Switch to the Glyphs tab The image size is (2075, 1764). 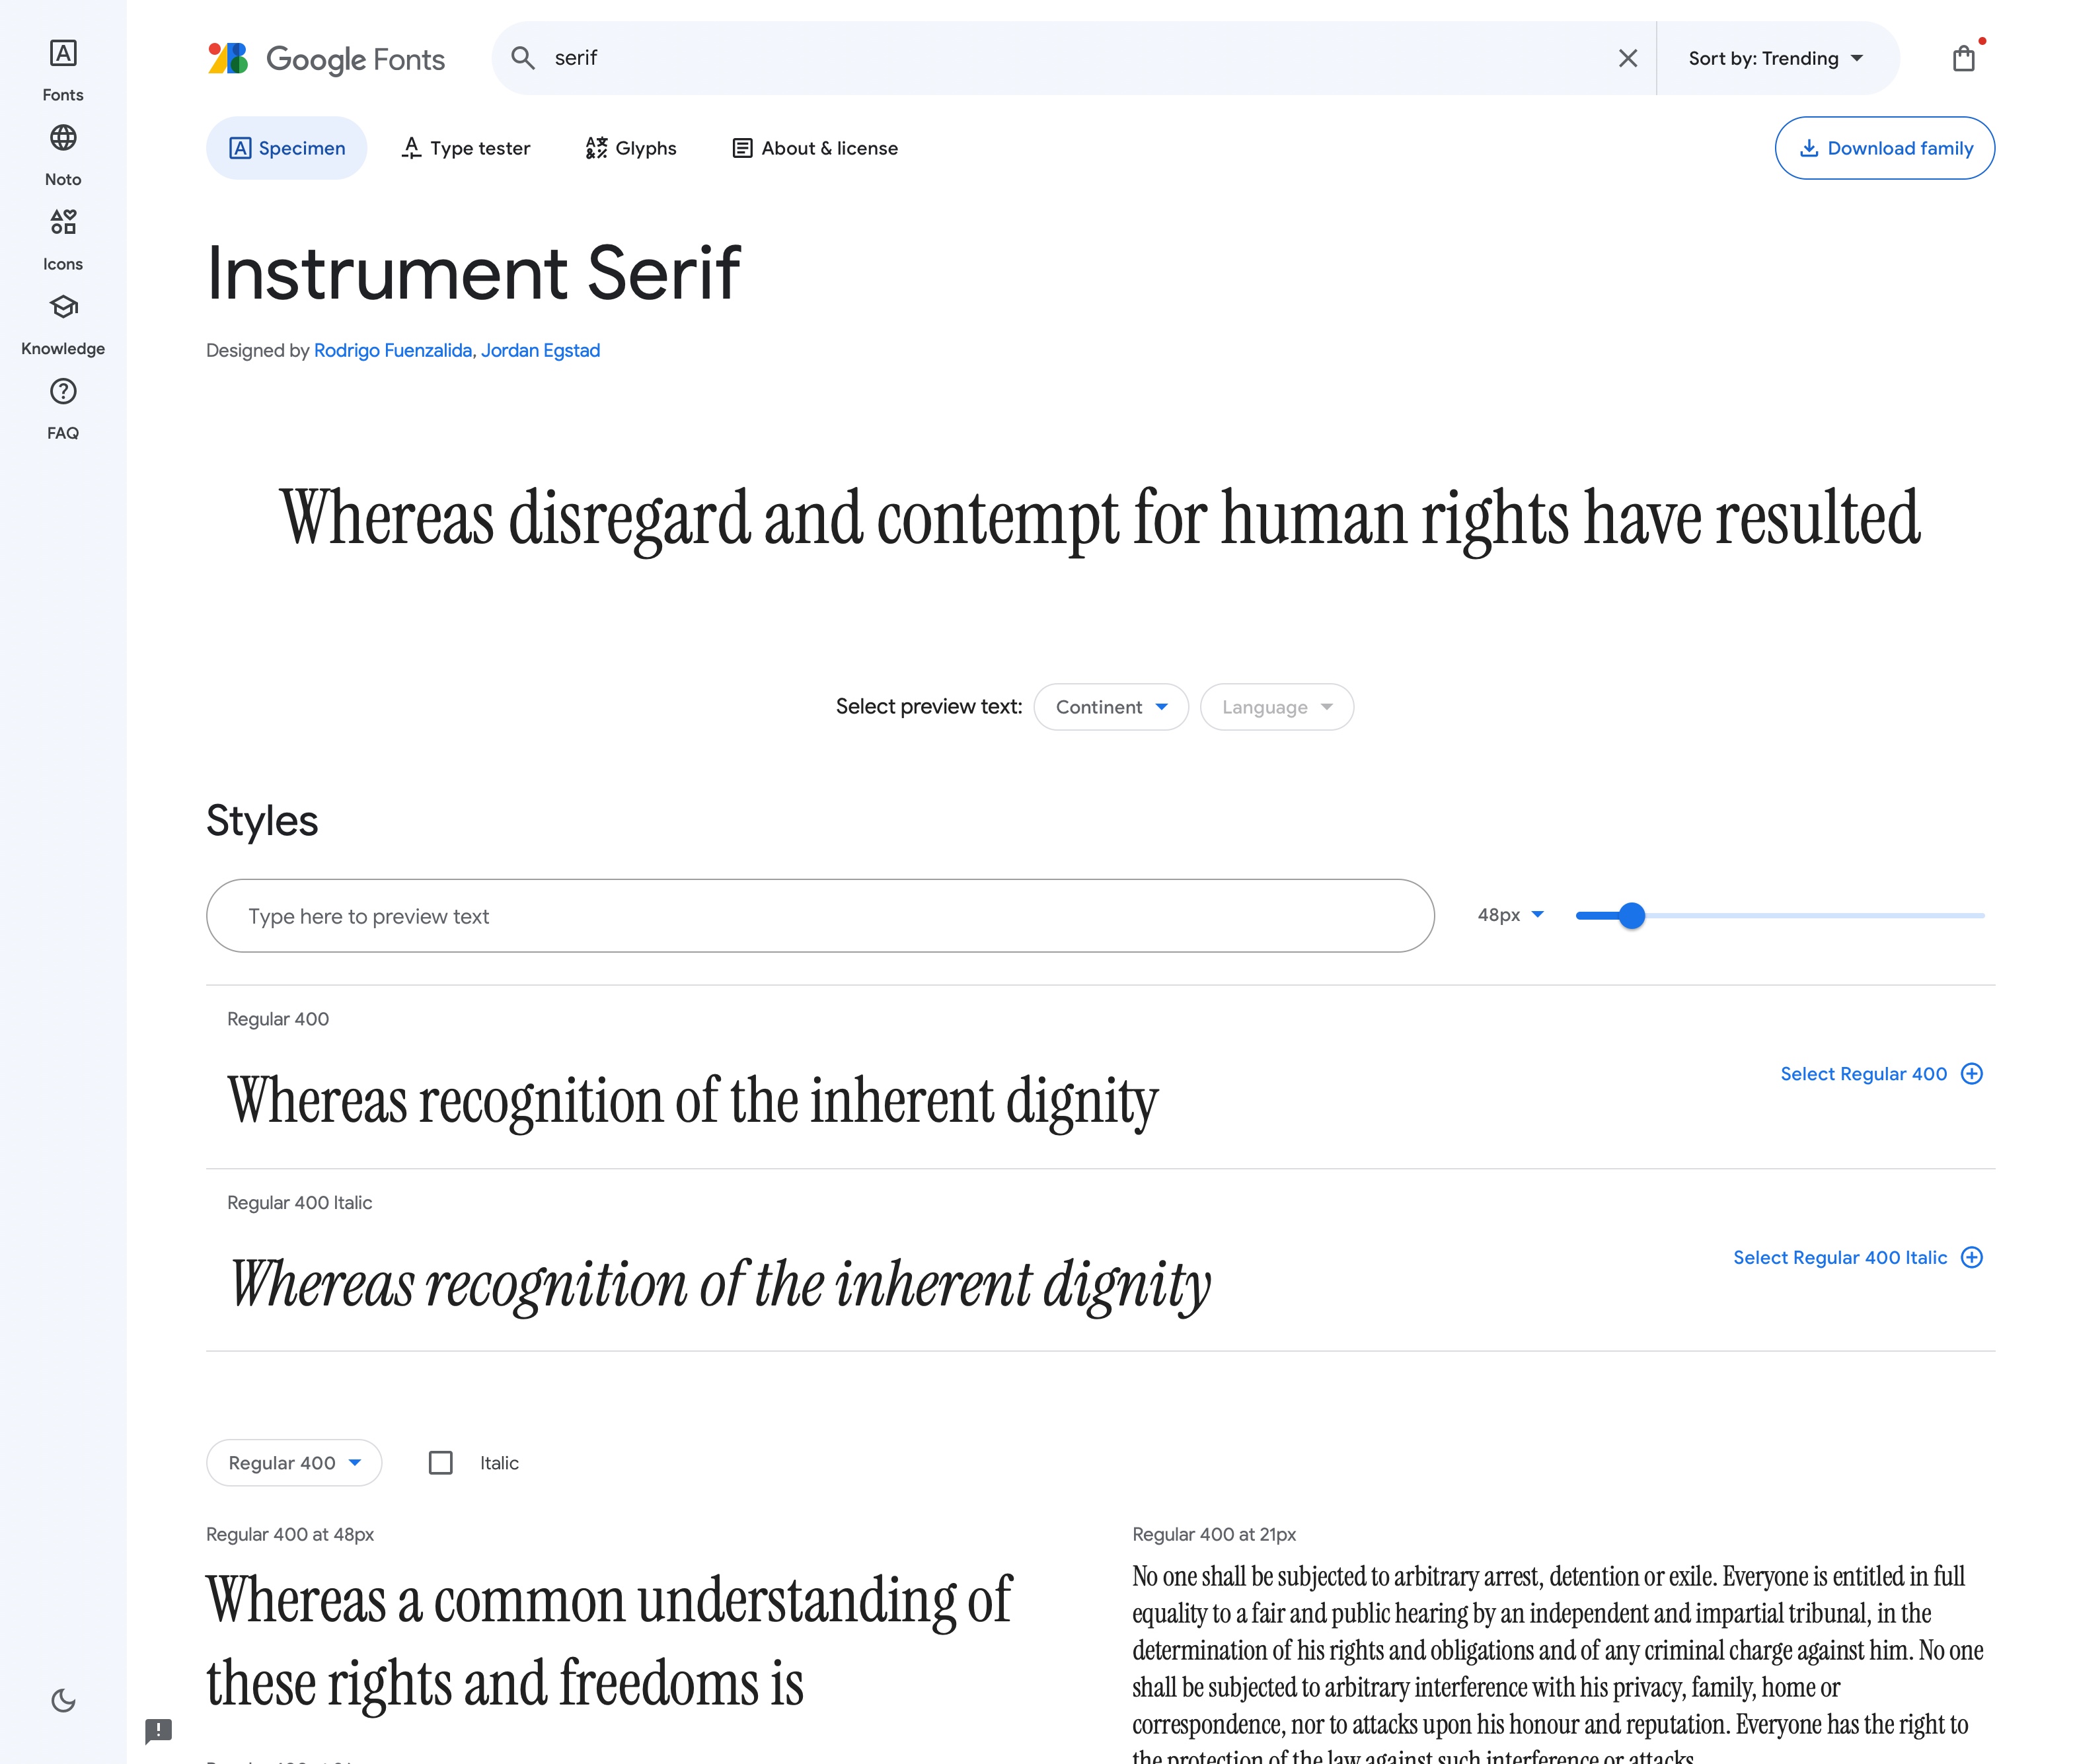631,148
